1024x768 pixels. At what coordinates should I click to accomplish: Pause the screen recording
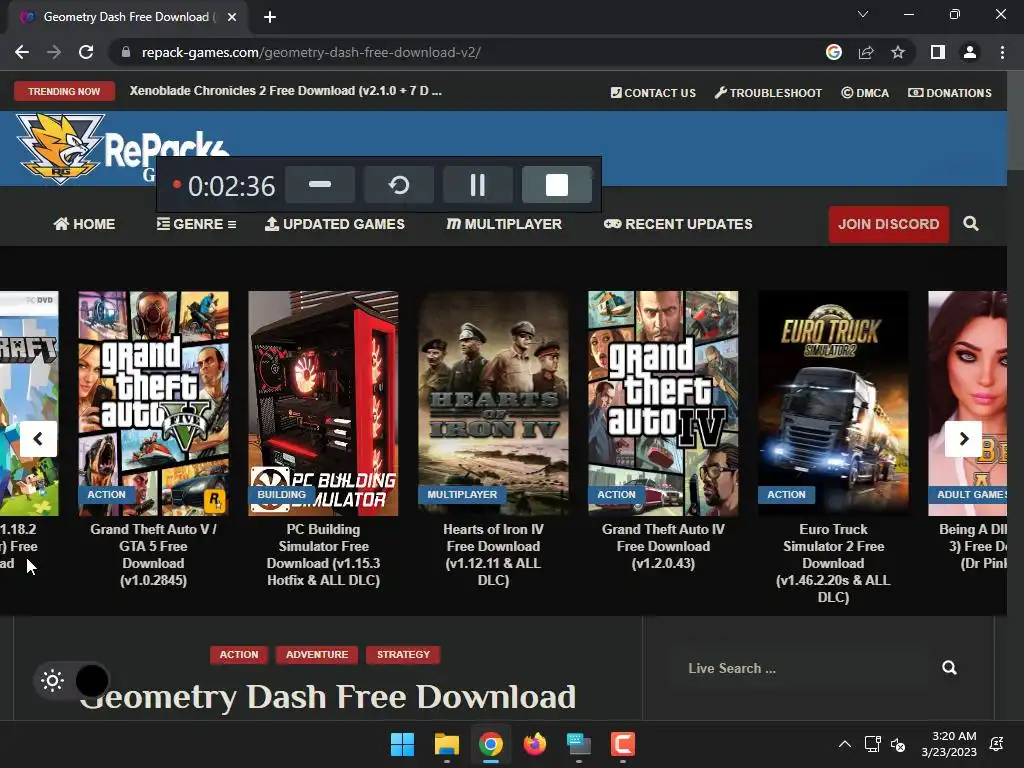[x=478, y=185]
